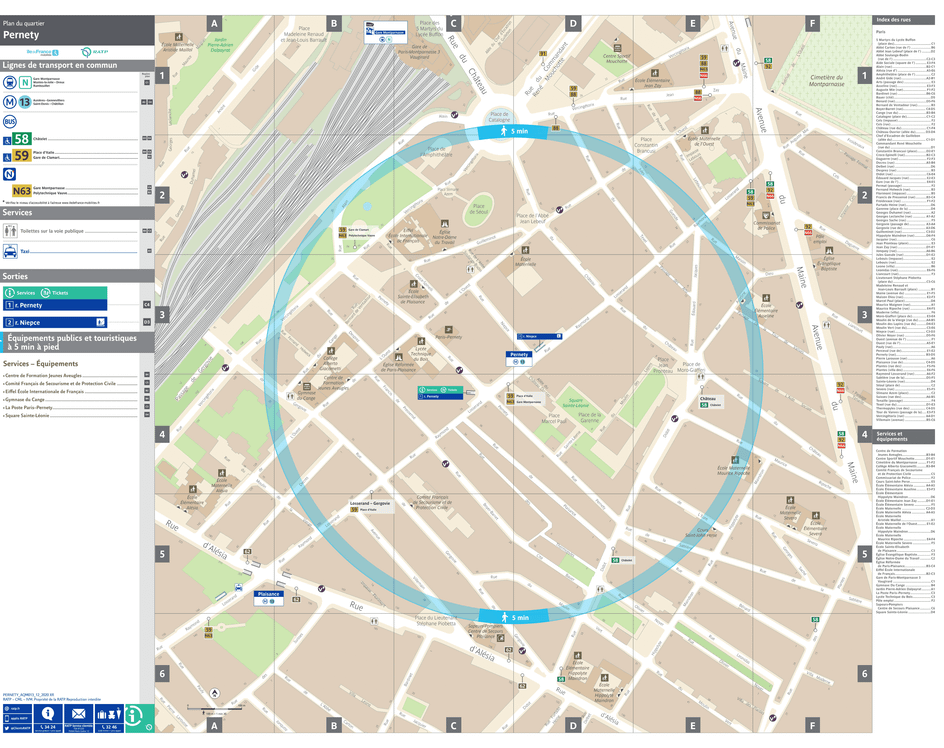Select the bus line 58 Châtelet icon
The height and width of the screenshot is (748, 944).
(x=21, y=138)
